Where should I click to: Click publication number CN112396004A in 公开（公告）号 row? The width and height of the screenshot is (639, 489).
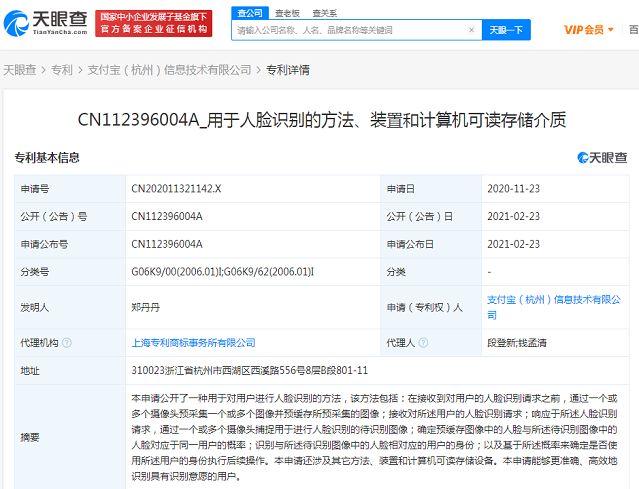coord(167,216)
